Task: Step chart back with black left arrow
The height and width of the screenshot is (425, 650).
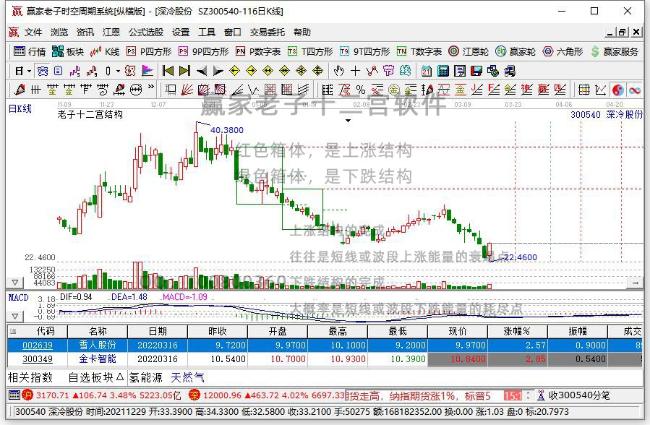Action: pyautogui.click(x=201, y=71)
